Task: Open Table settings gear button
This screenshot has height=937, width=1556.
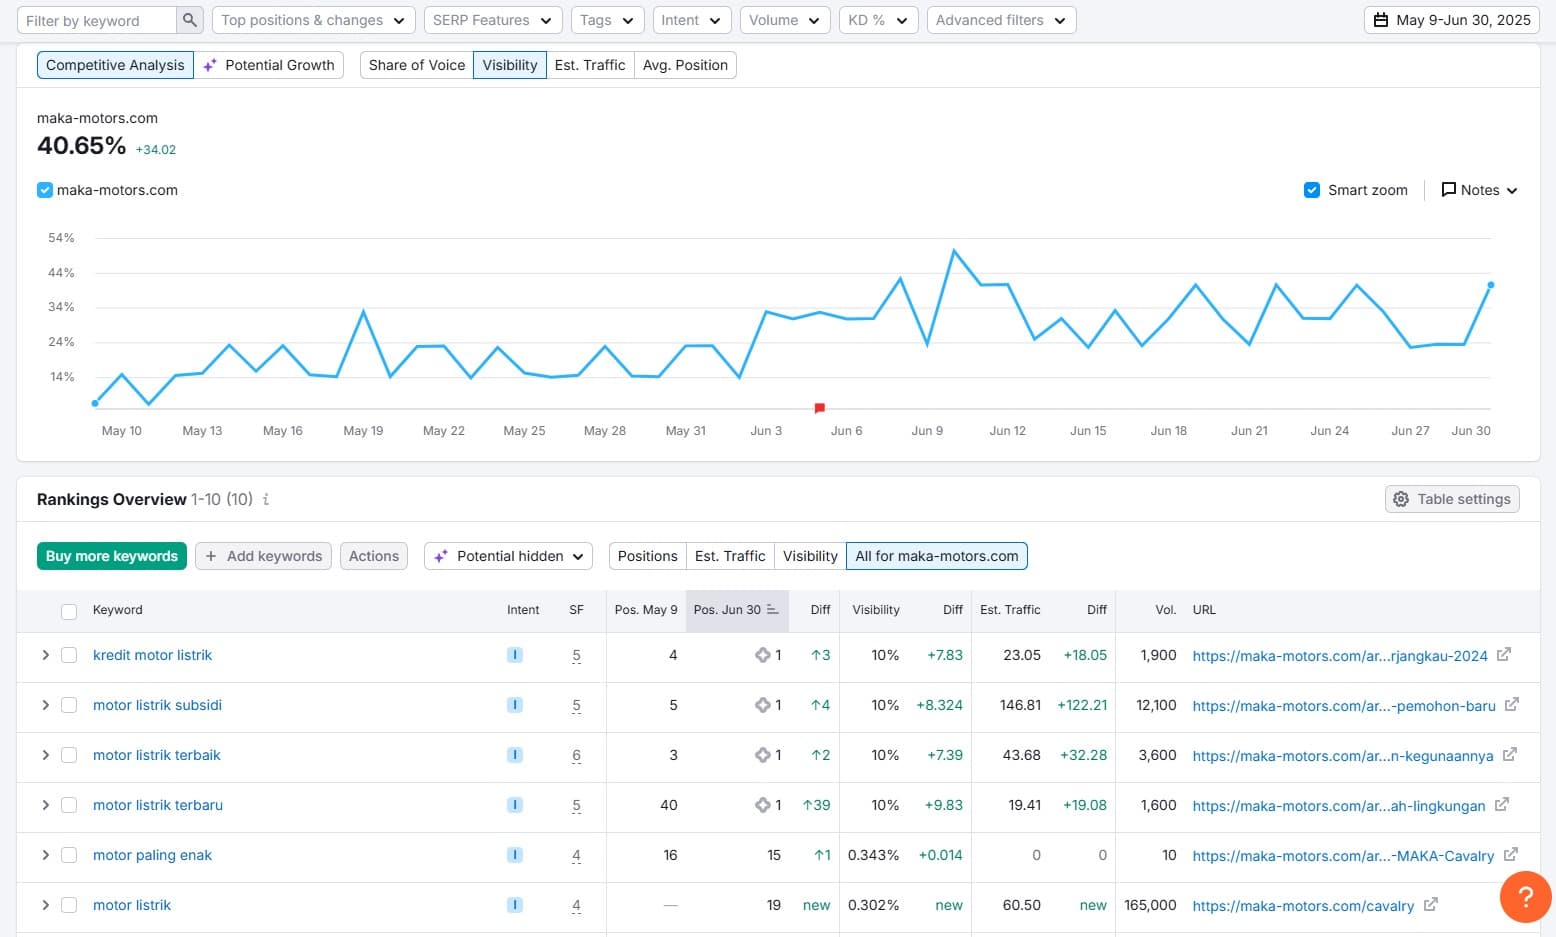Action: tap(1452, 499)
